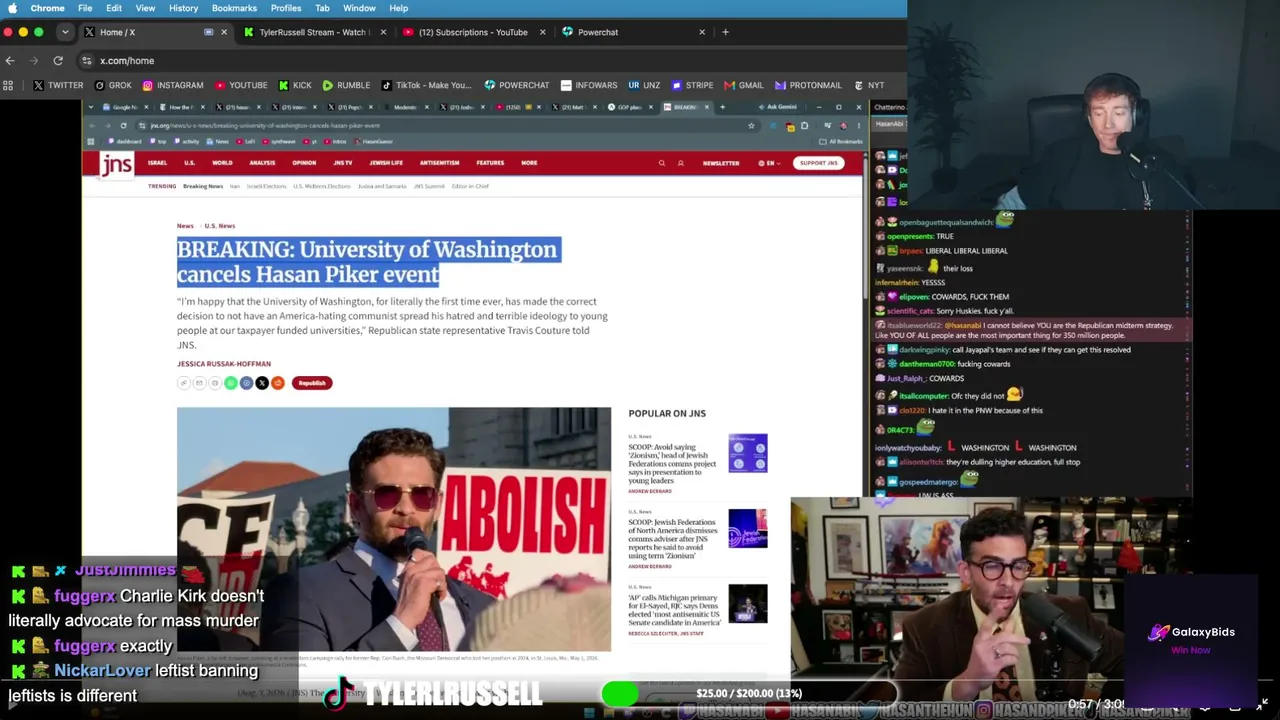The image size is (1280, 720).
Task: Open the Breaking News trending link
Action: tap(203, 186)
